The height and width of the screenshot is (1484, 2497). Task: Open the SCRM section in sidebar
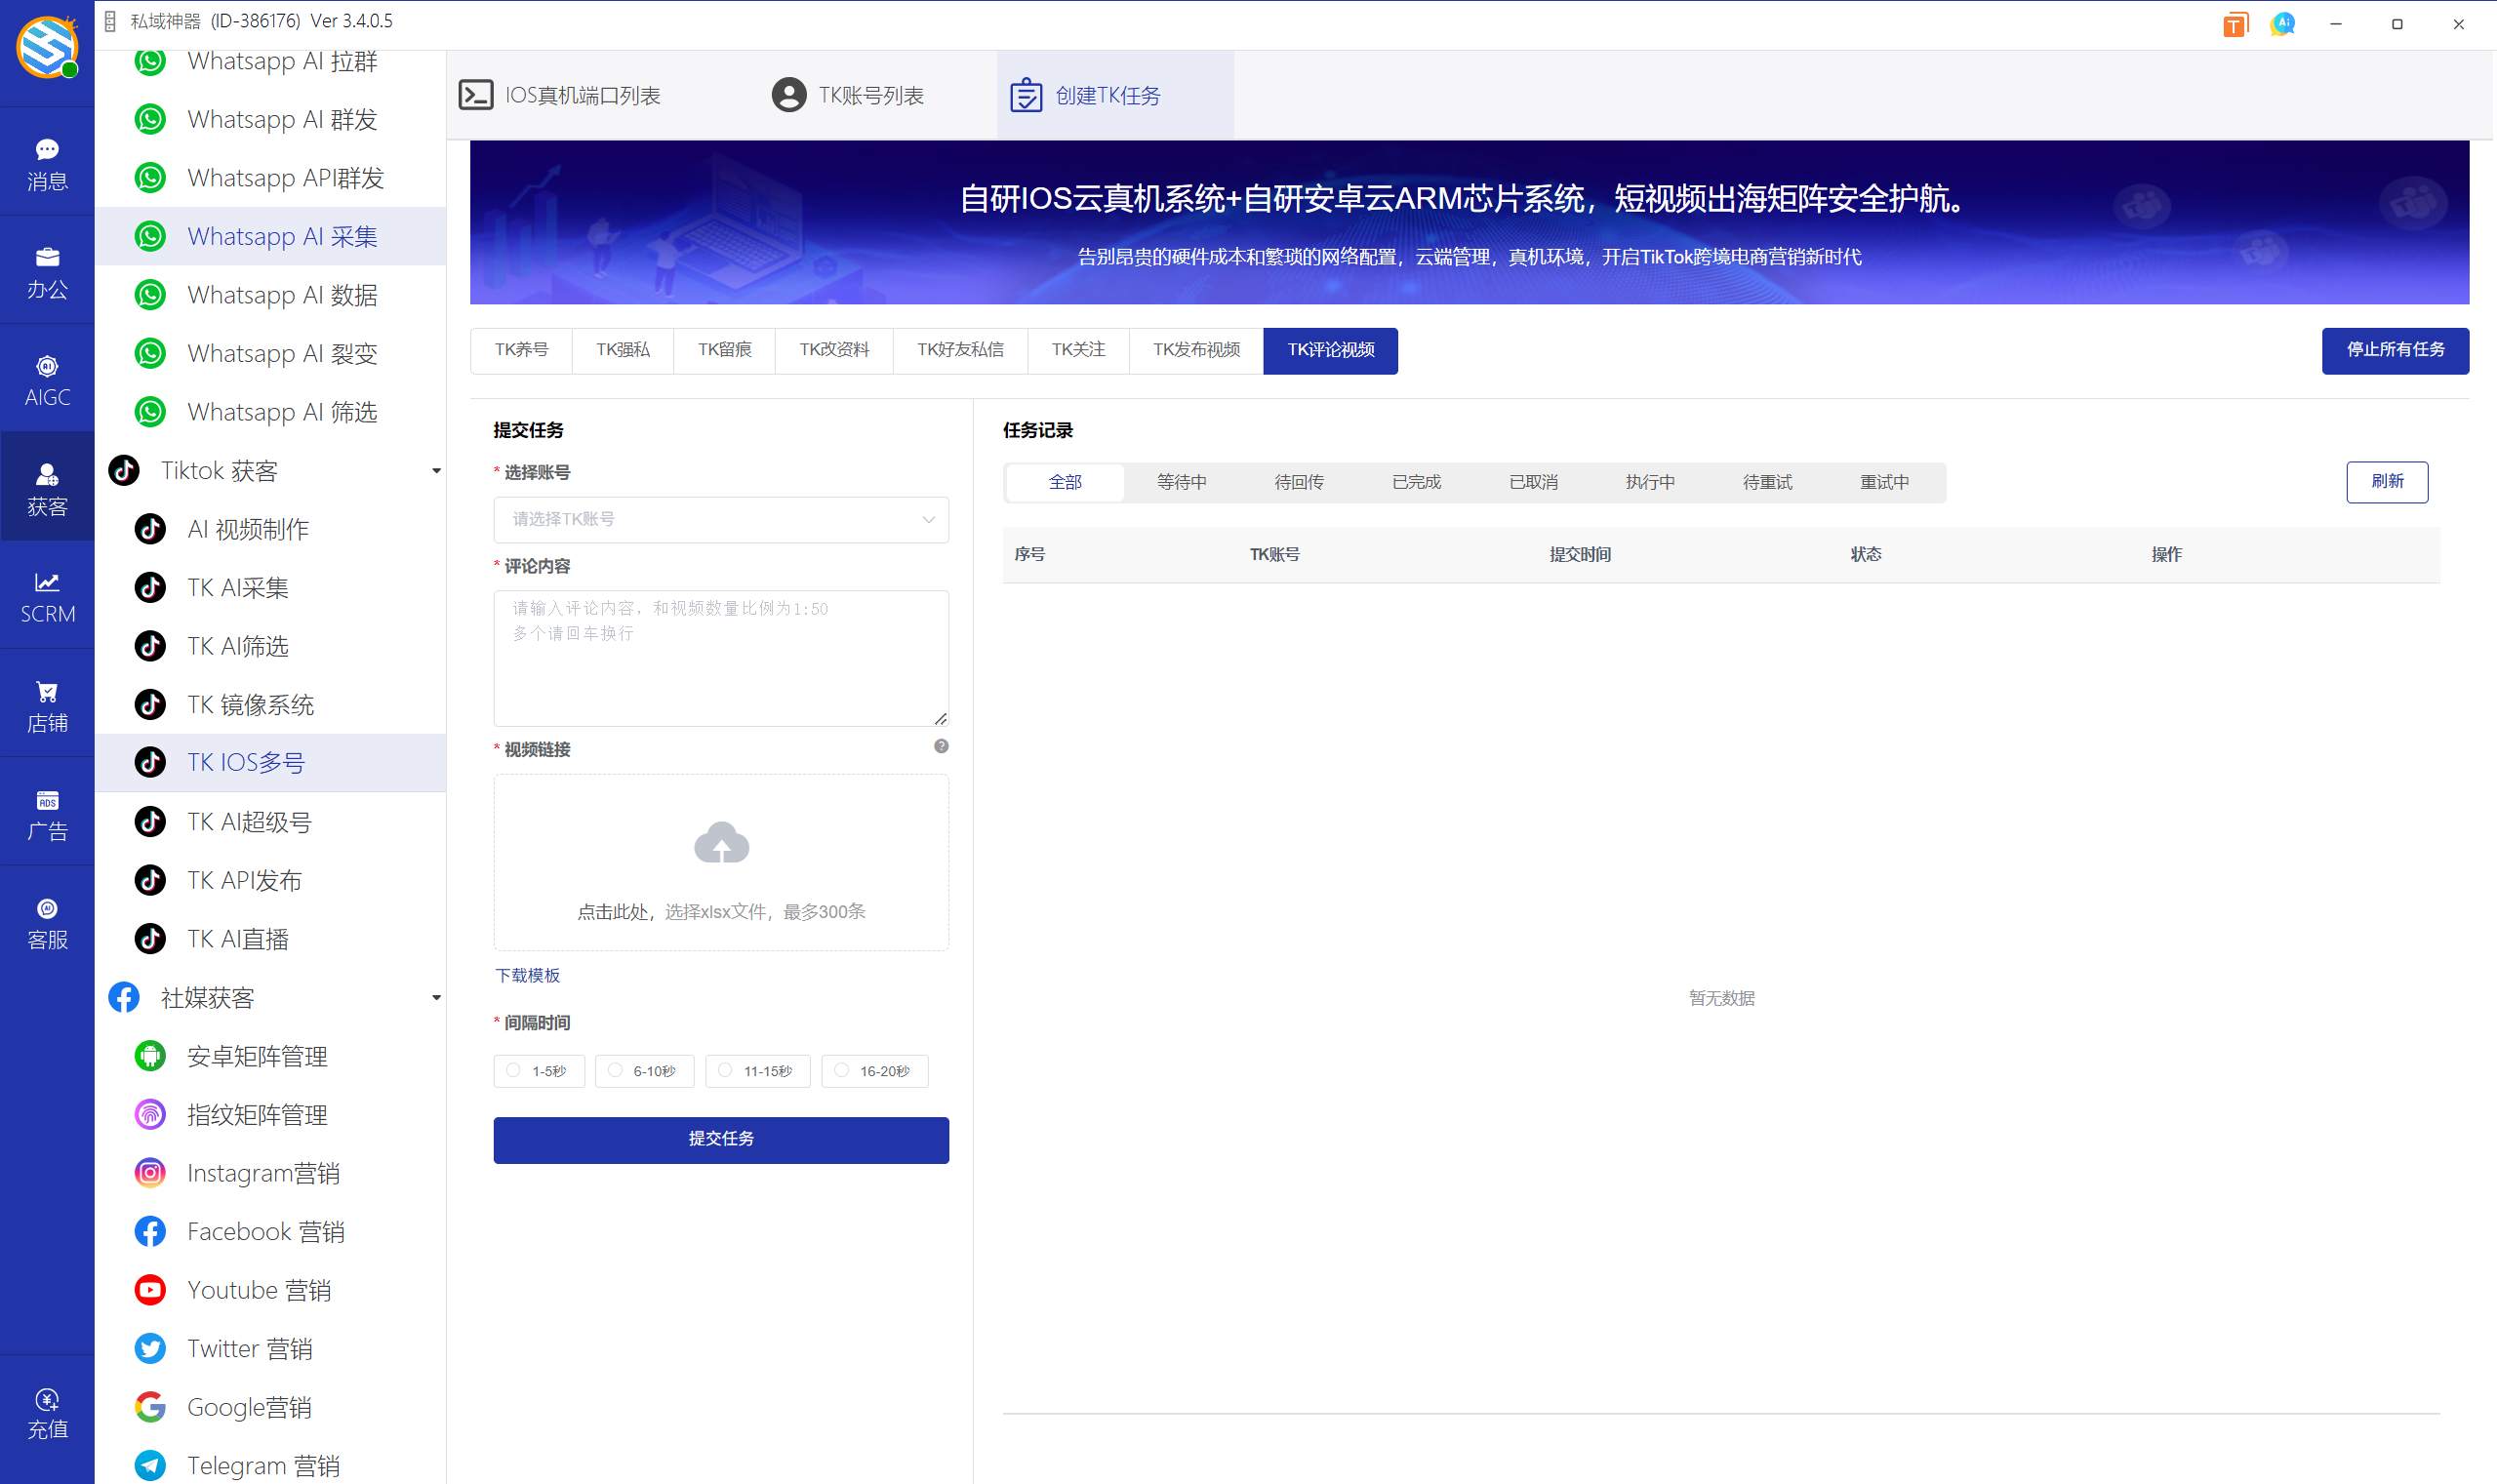[47, 596]
